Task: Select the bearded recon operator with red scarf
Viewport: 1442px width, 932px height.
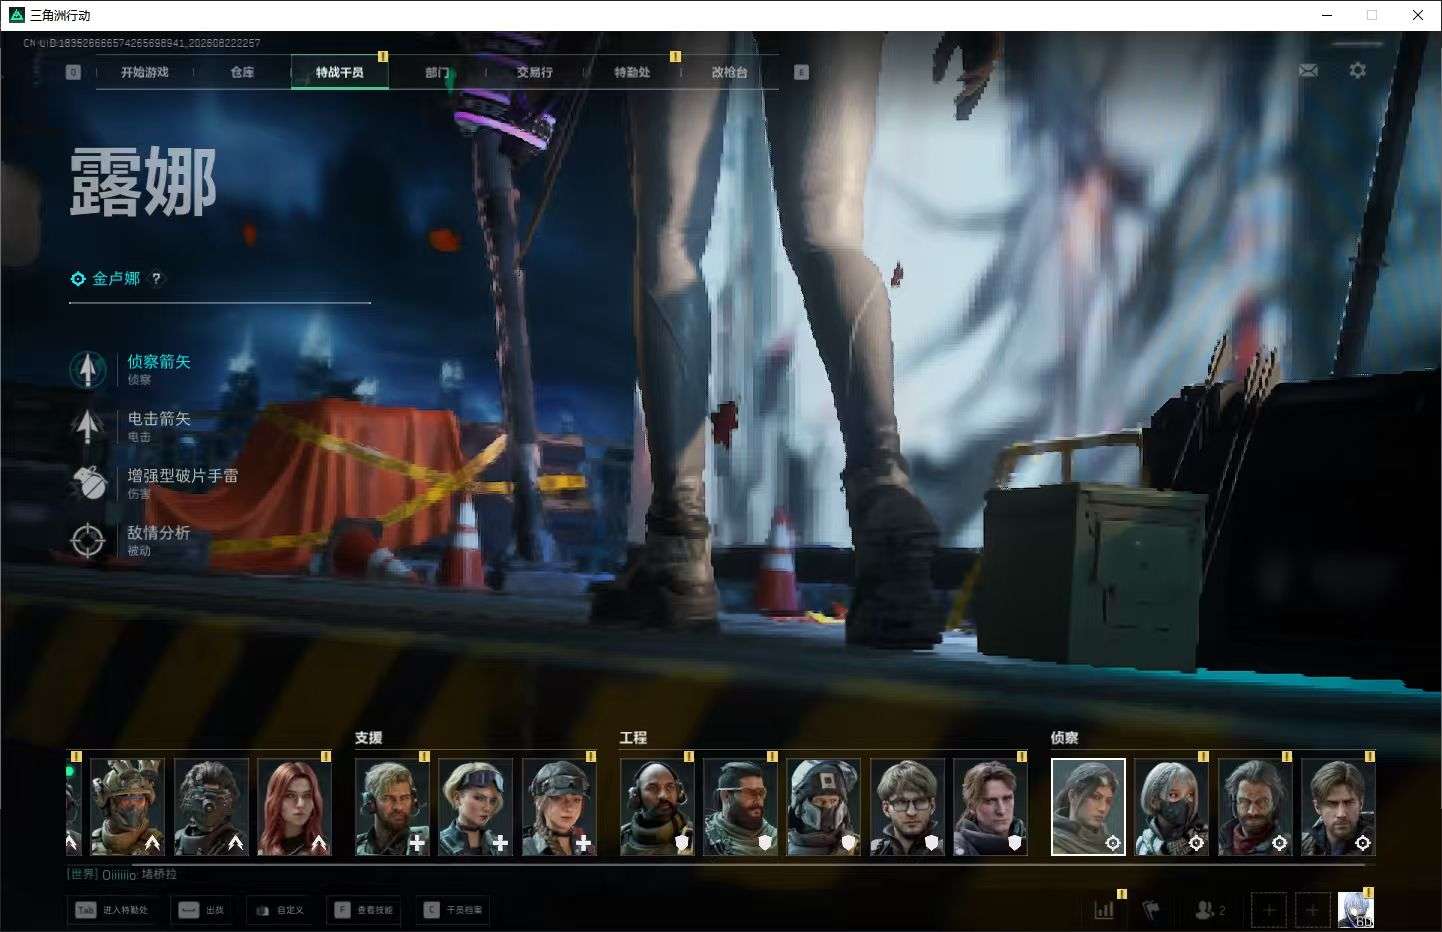Action: pos(1255,806)
